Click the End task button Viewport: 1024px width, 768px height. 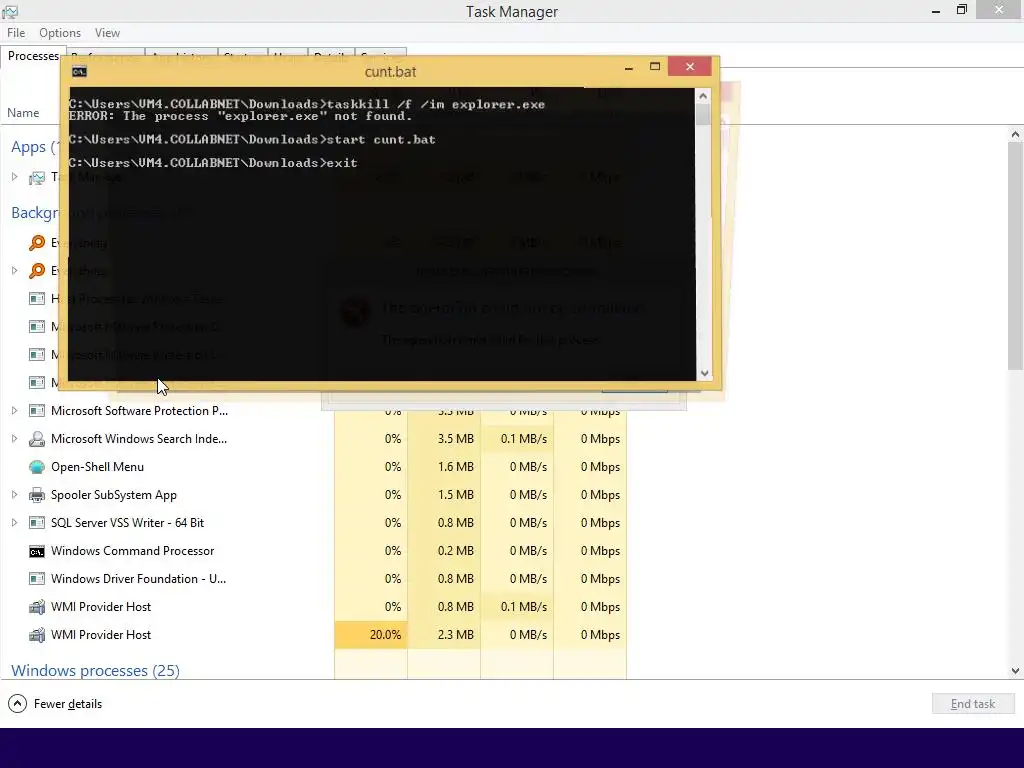point(972,704)
